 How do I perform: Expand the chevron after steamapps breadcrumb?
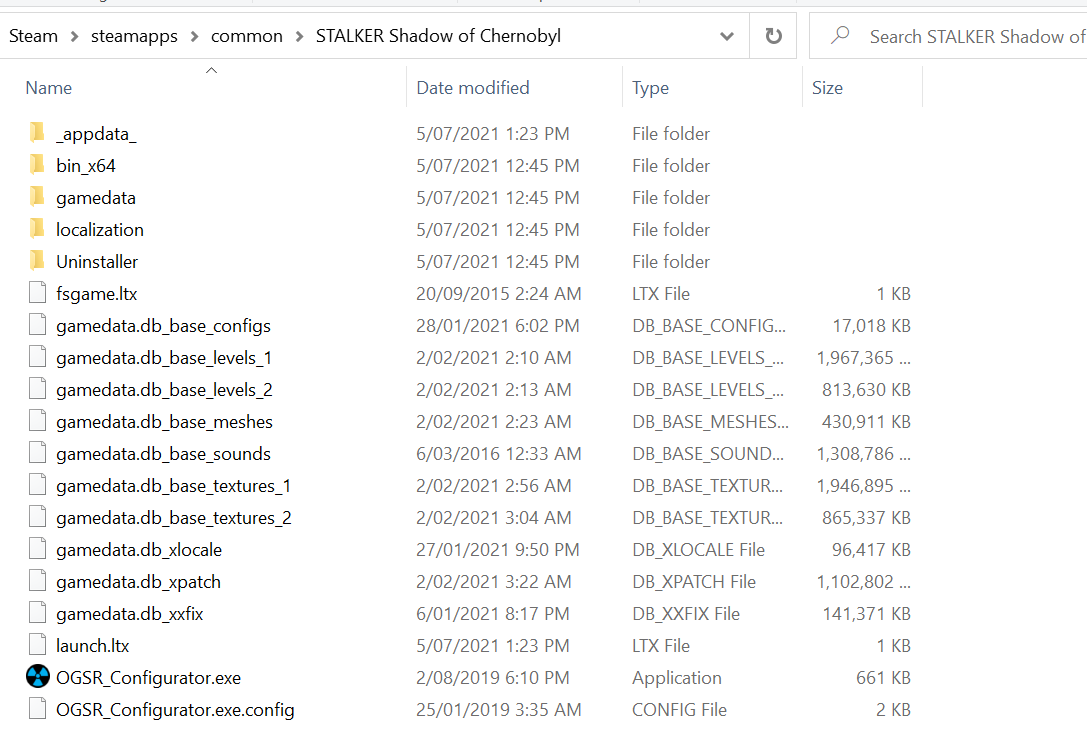[x=195, y=36]
